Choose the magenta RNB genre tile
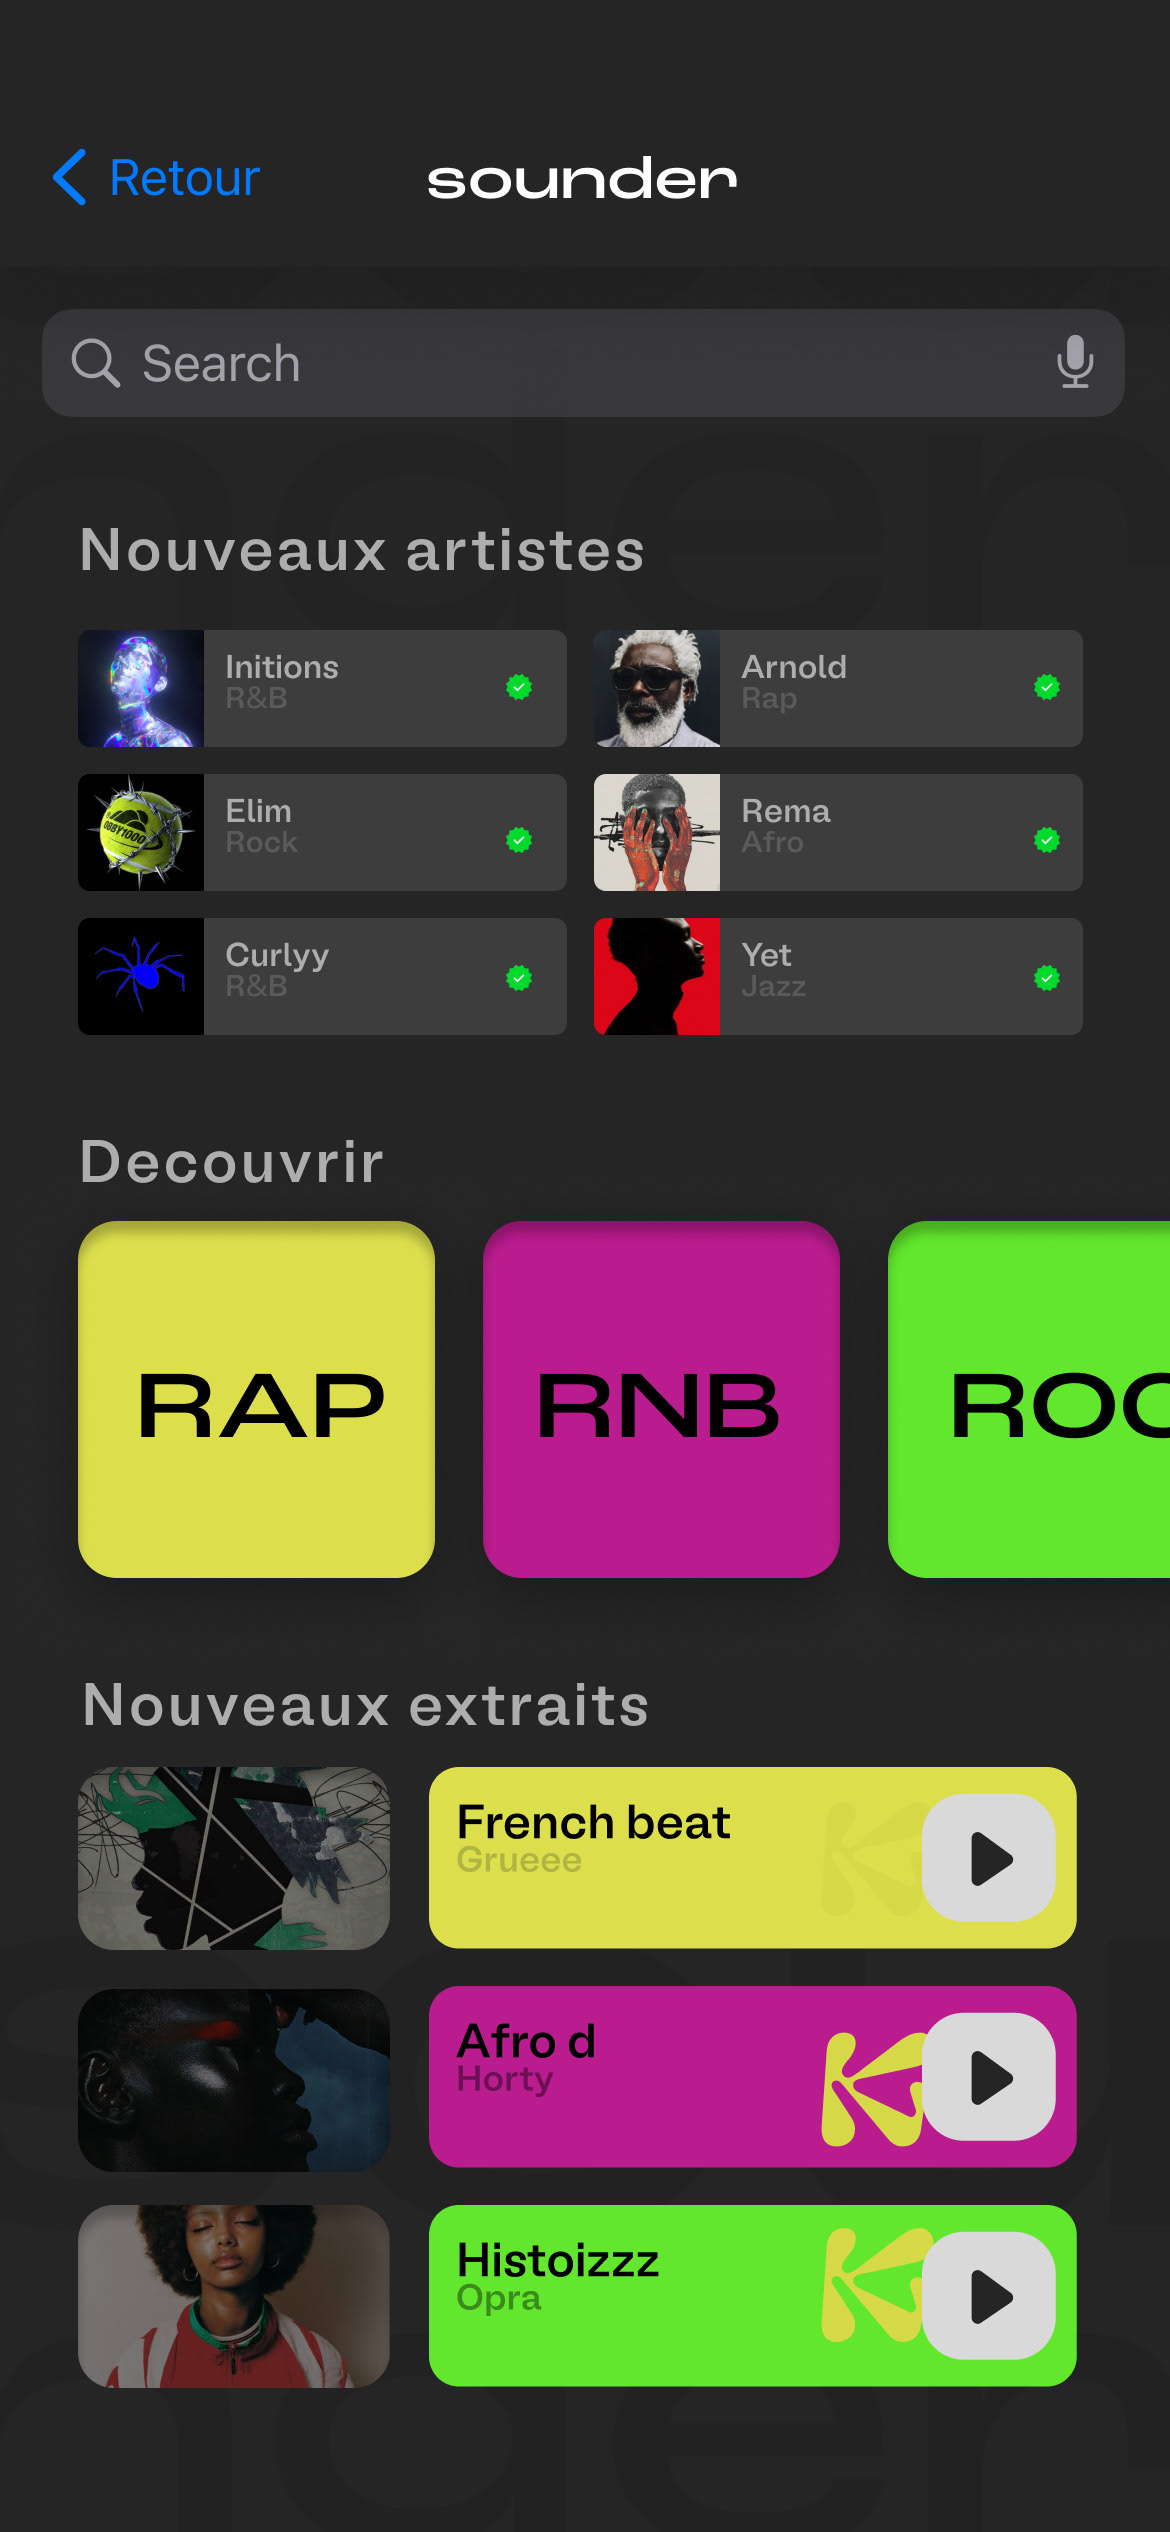This screenshot has height=2532, width=1170. click(x=661, y=1399)
